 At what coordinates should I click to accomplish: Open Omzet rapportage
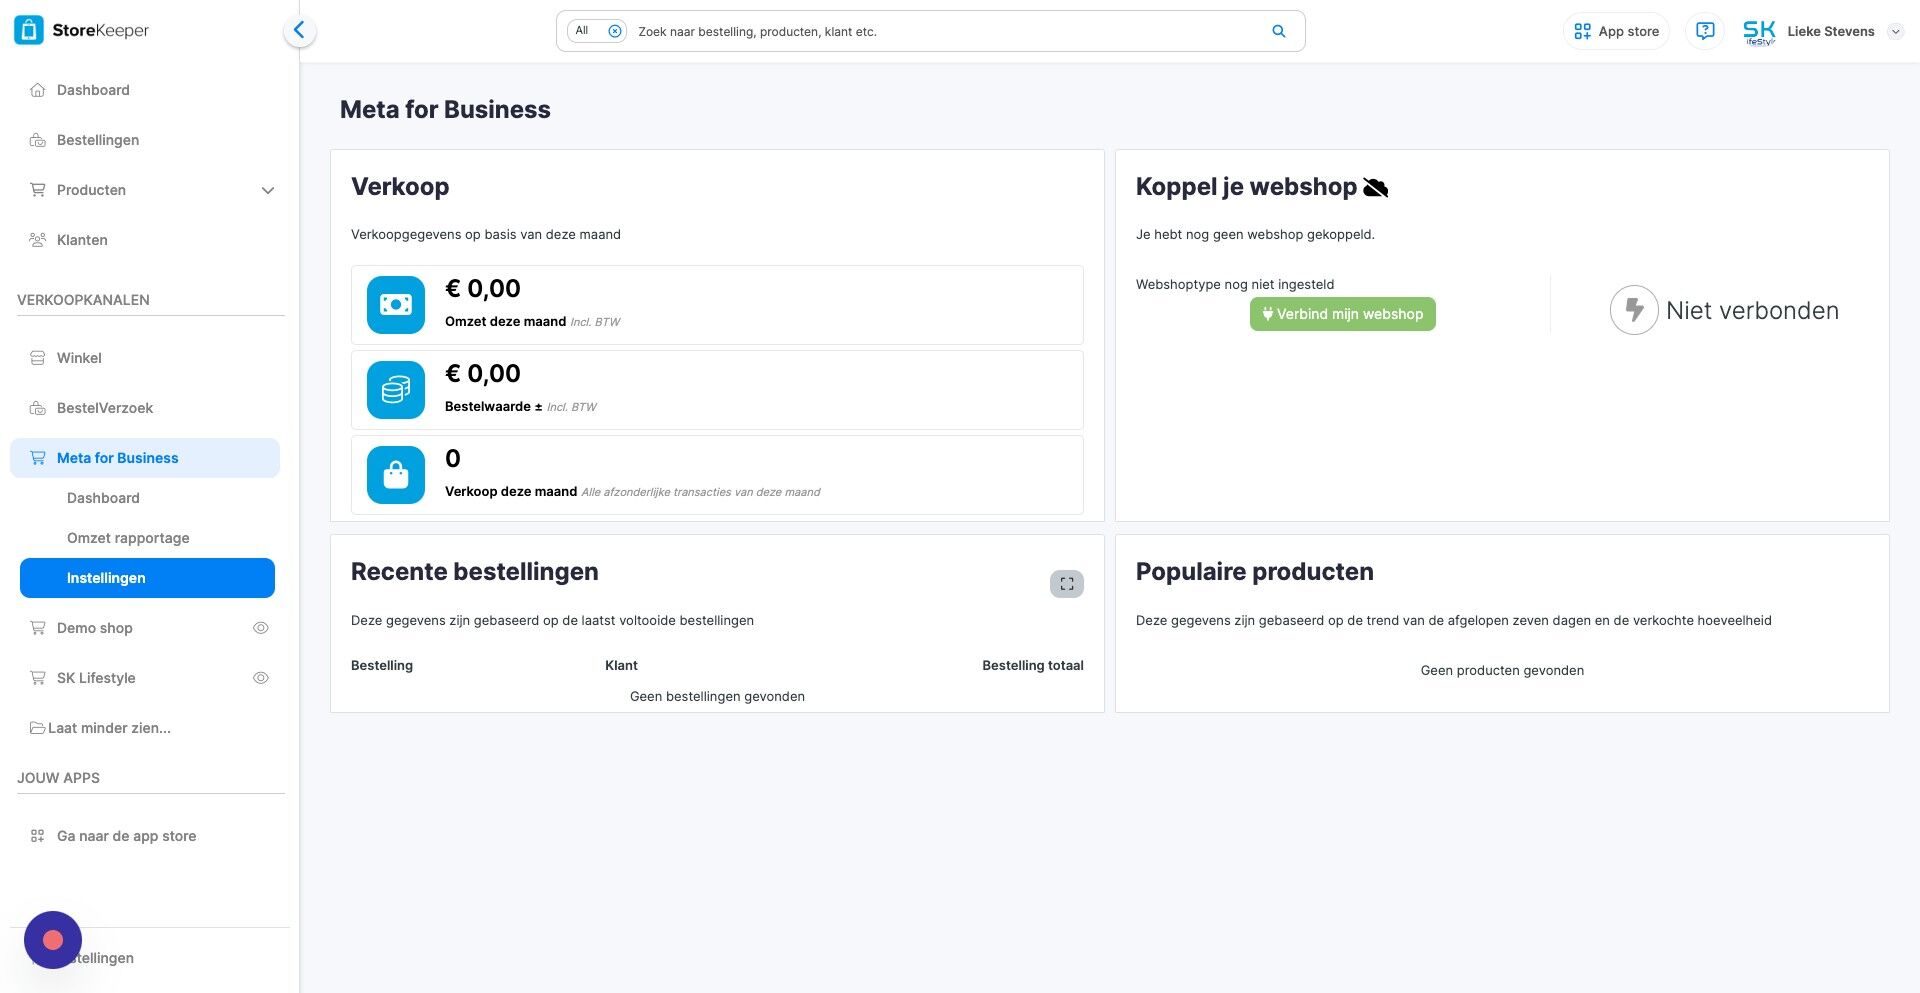[x=128, y=538]
